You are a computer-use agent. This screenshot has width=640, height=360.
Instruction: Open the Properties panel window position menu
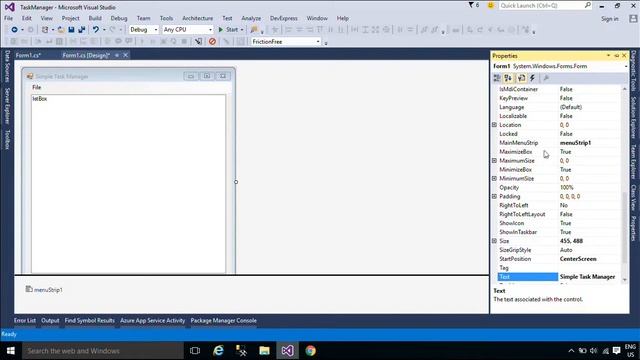(x=609, y=56)
